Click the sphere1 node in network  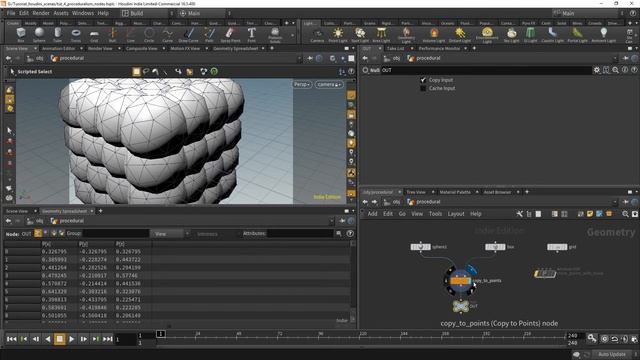[420, 247]
